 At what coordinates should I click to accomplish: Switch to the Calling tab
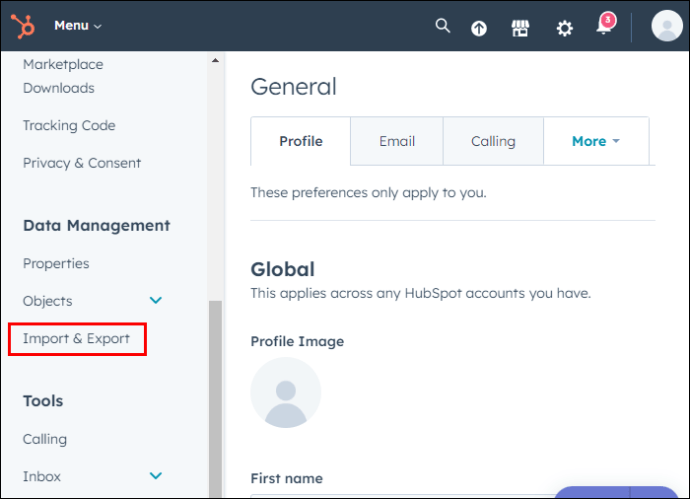click(x=493, y=141)
